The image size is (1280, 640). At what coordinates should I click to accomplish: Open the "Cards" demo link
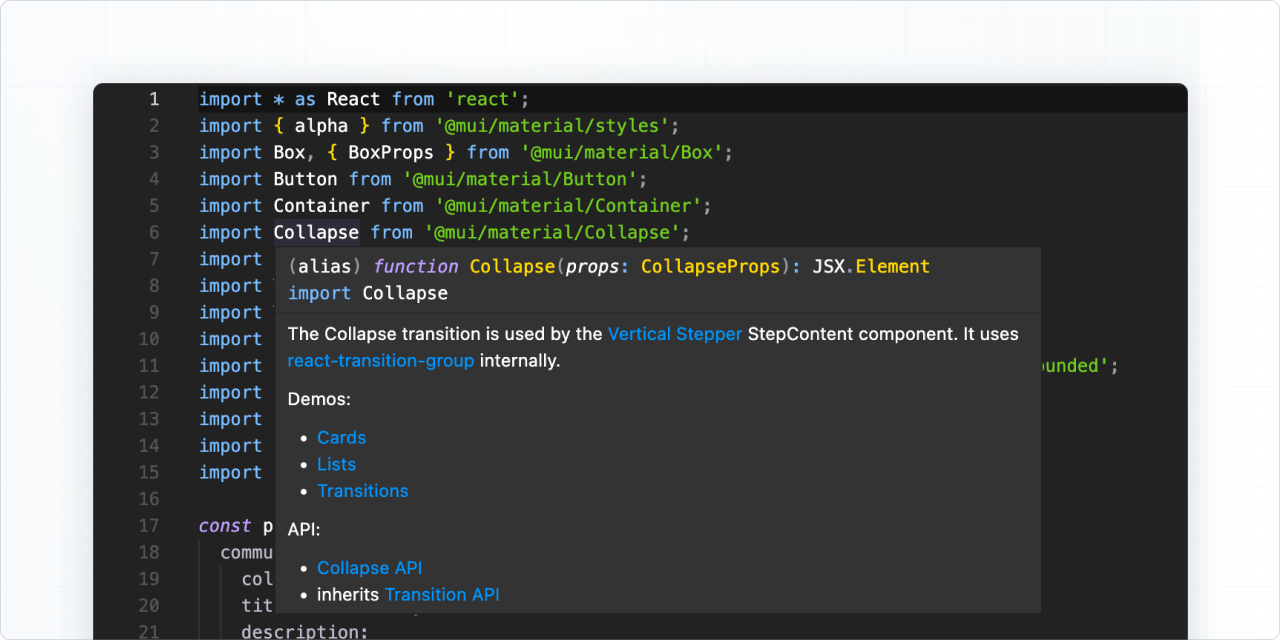pyautogui.click(x=341, y=437)
